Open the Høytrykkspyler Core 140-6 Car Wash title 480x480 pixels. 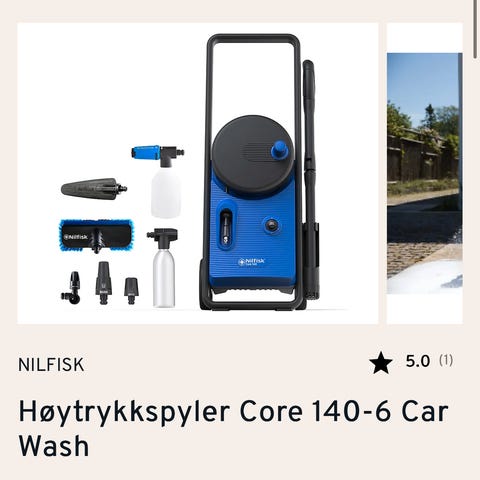(233, 429)
